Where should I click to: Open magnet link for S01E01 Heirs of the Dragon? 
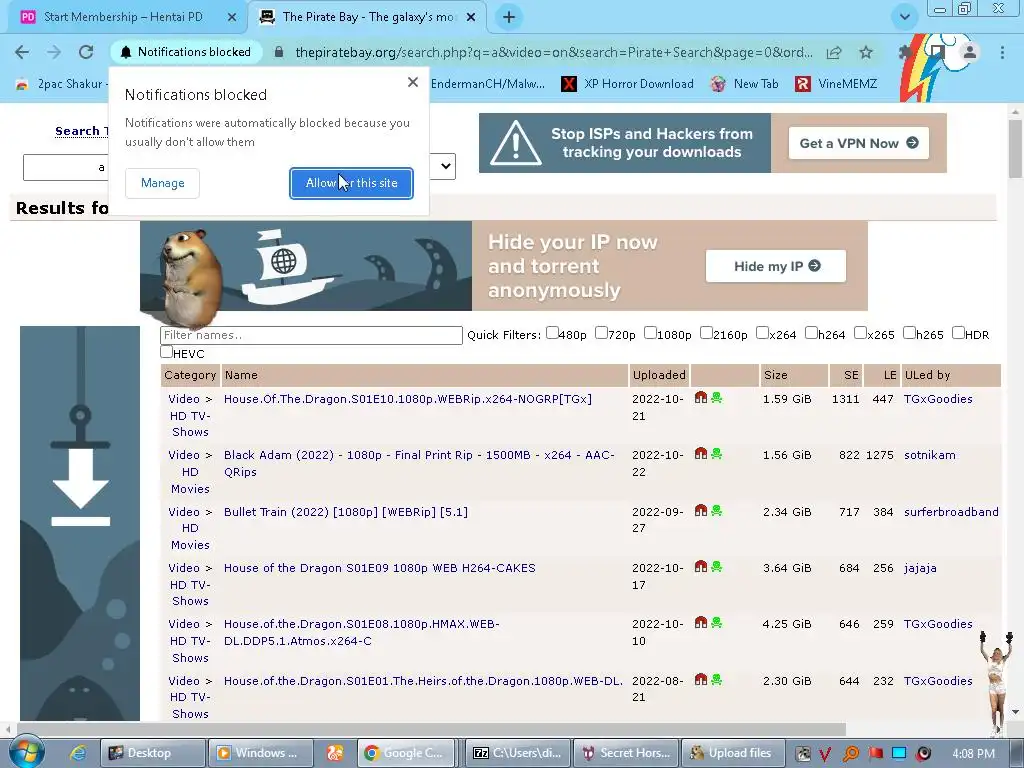pos(701,680)
